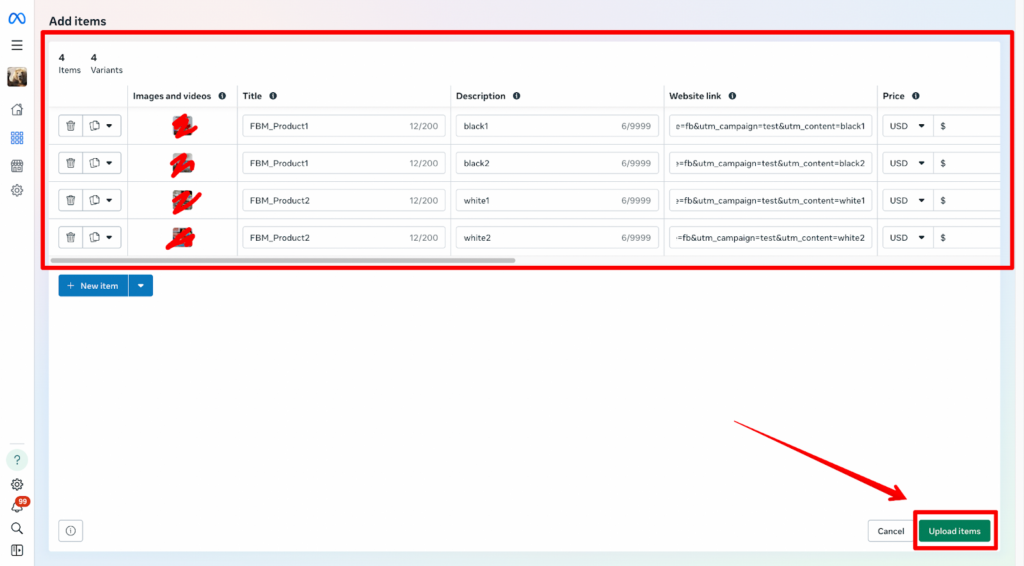Click website link field ending utm_content=white1

coord(771,200)
